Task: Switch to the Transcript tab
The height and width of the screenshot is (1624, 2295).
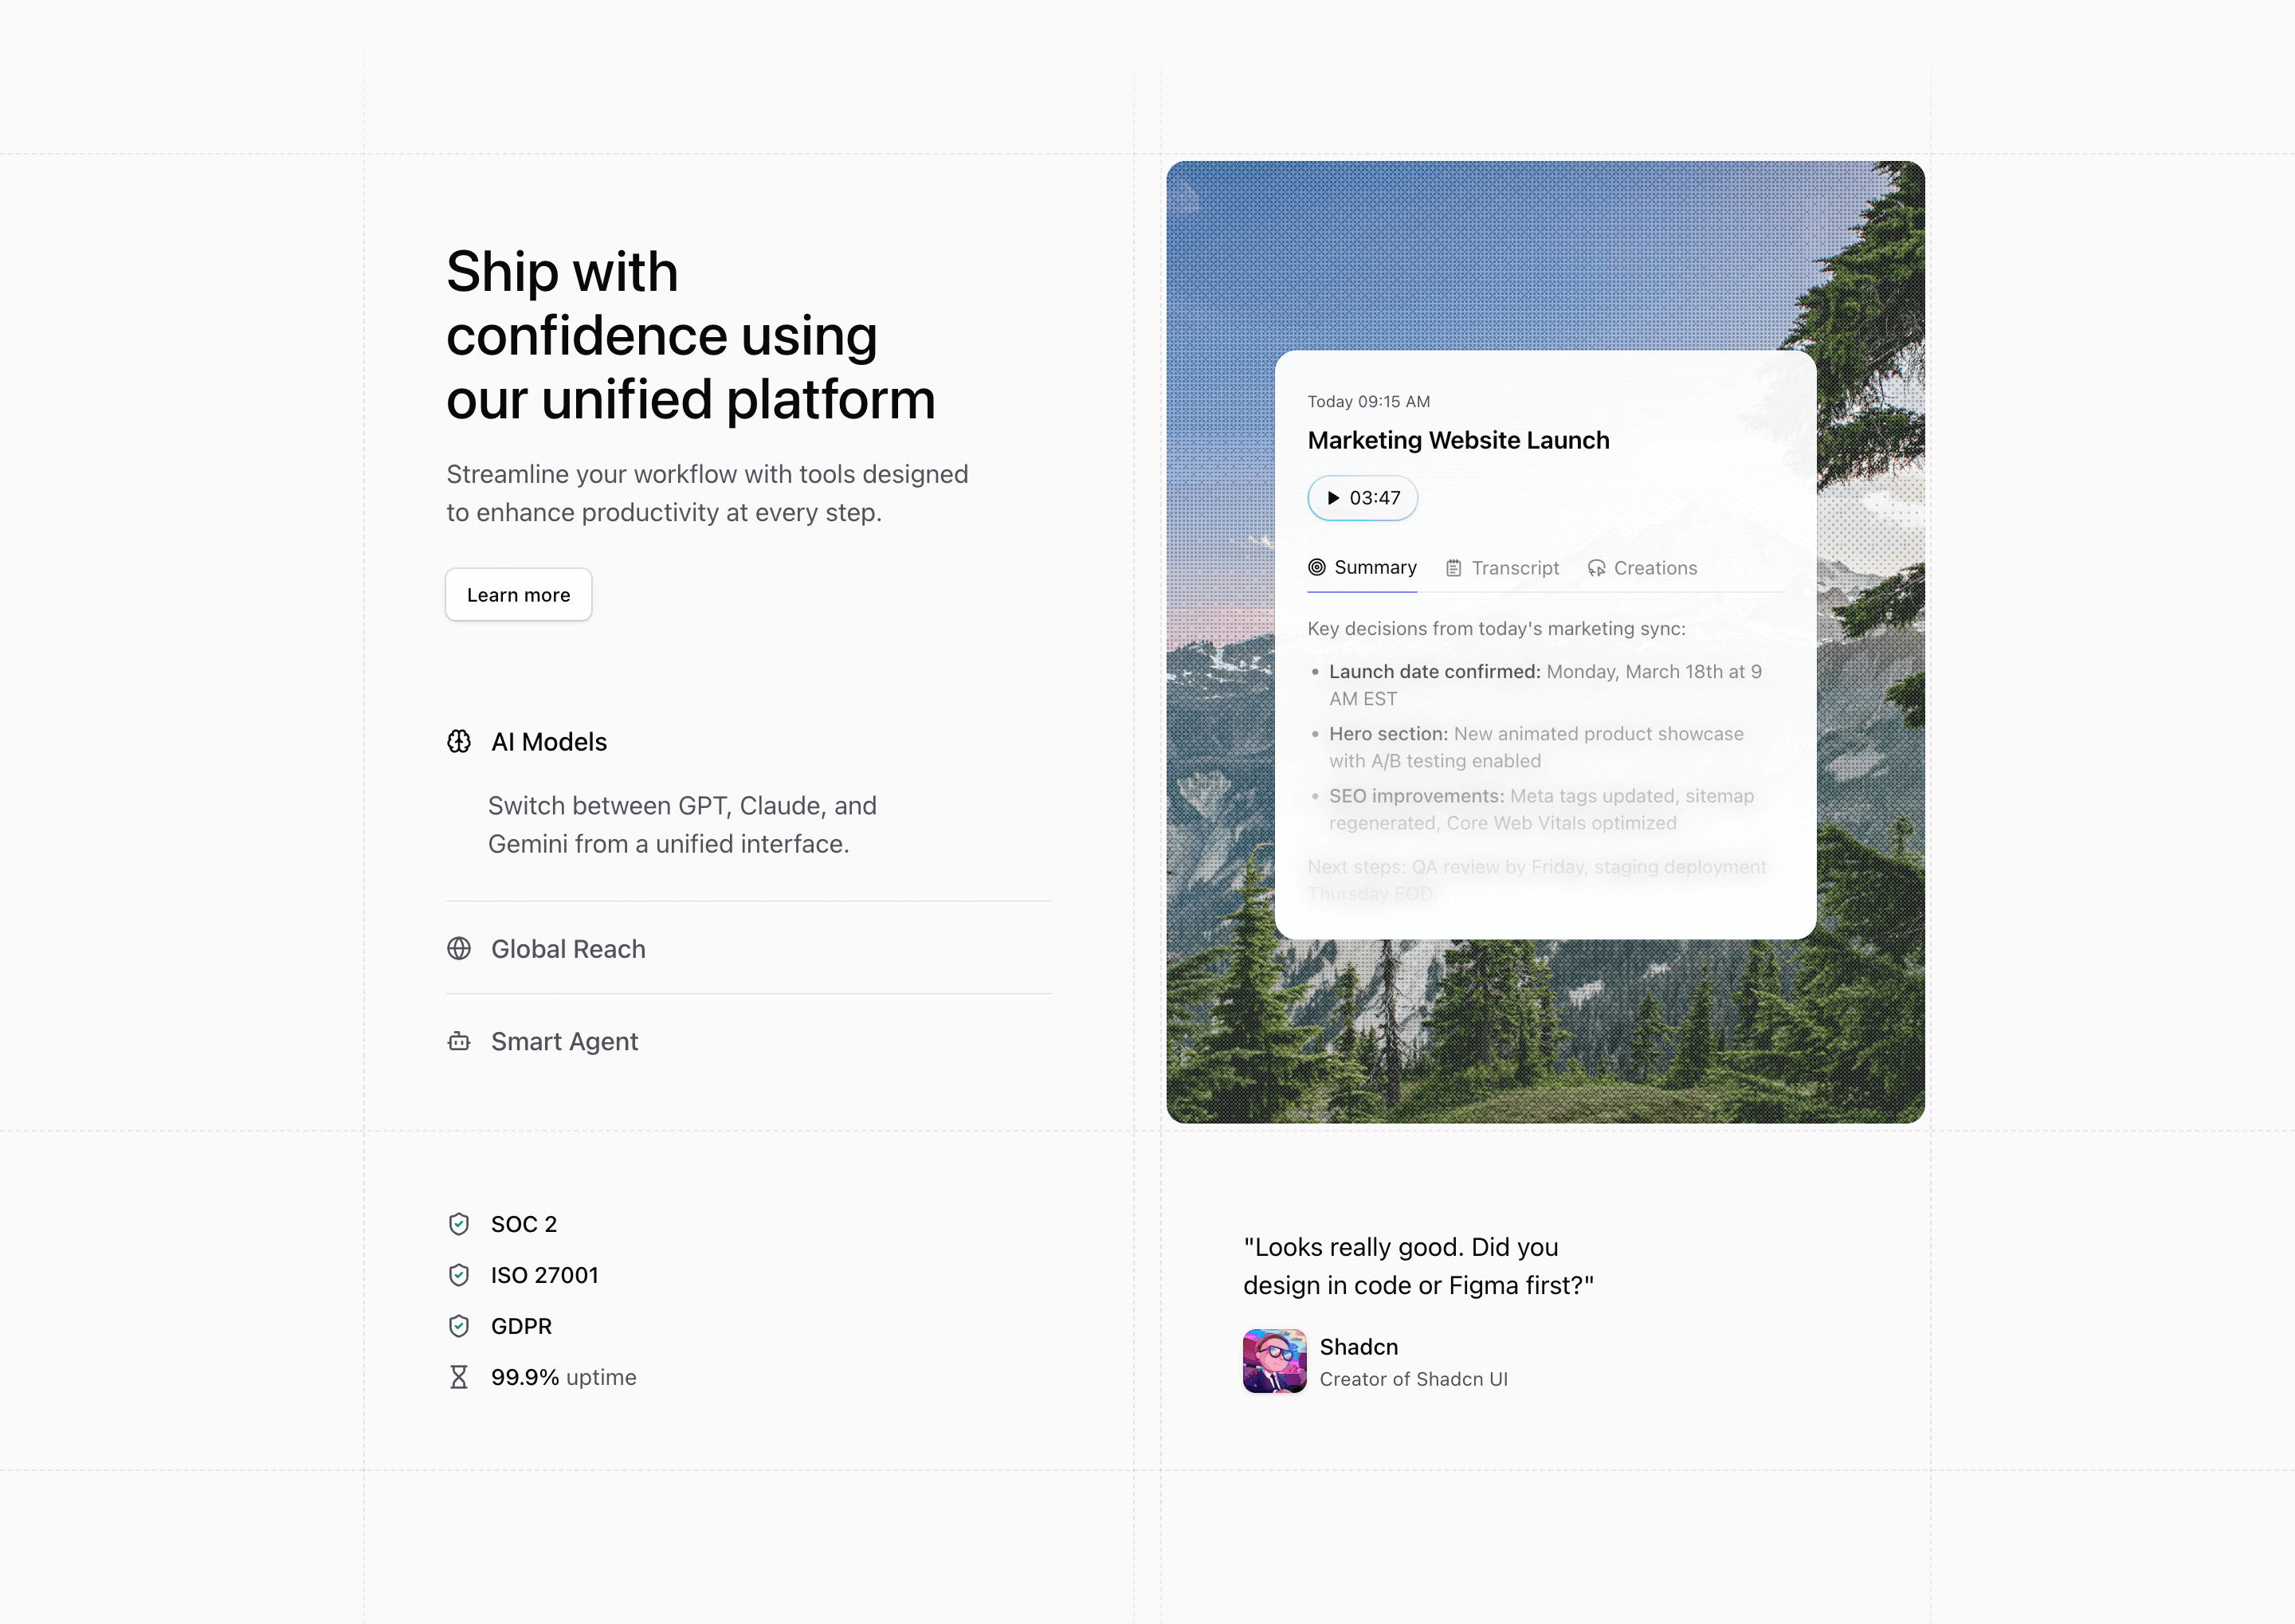Action: click(x=1516, y=567)
